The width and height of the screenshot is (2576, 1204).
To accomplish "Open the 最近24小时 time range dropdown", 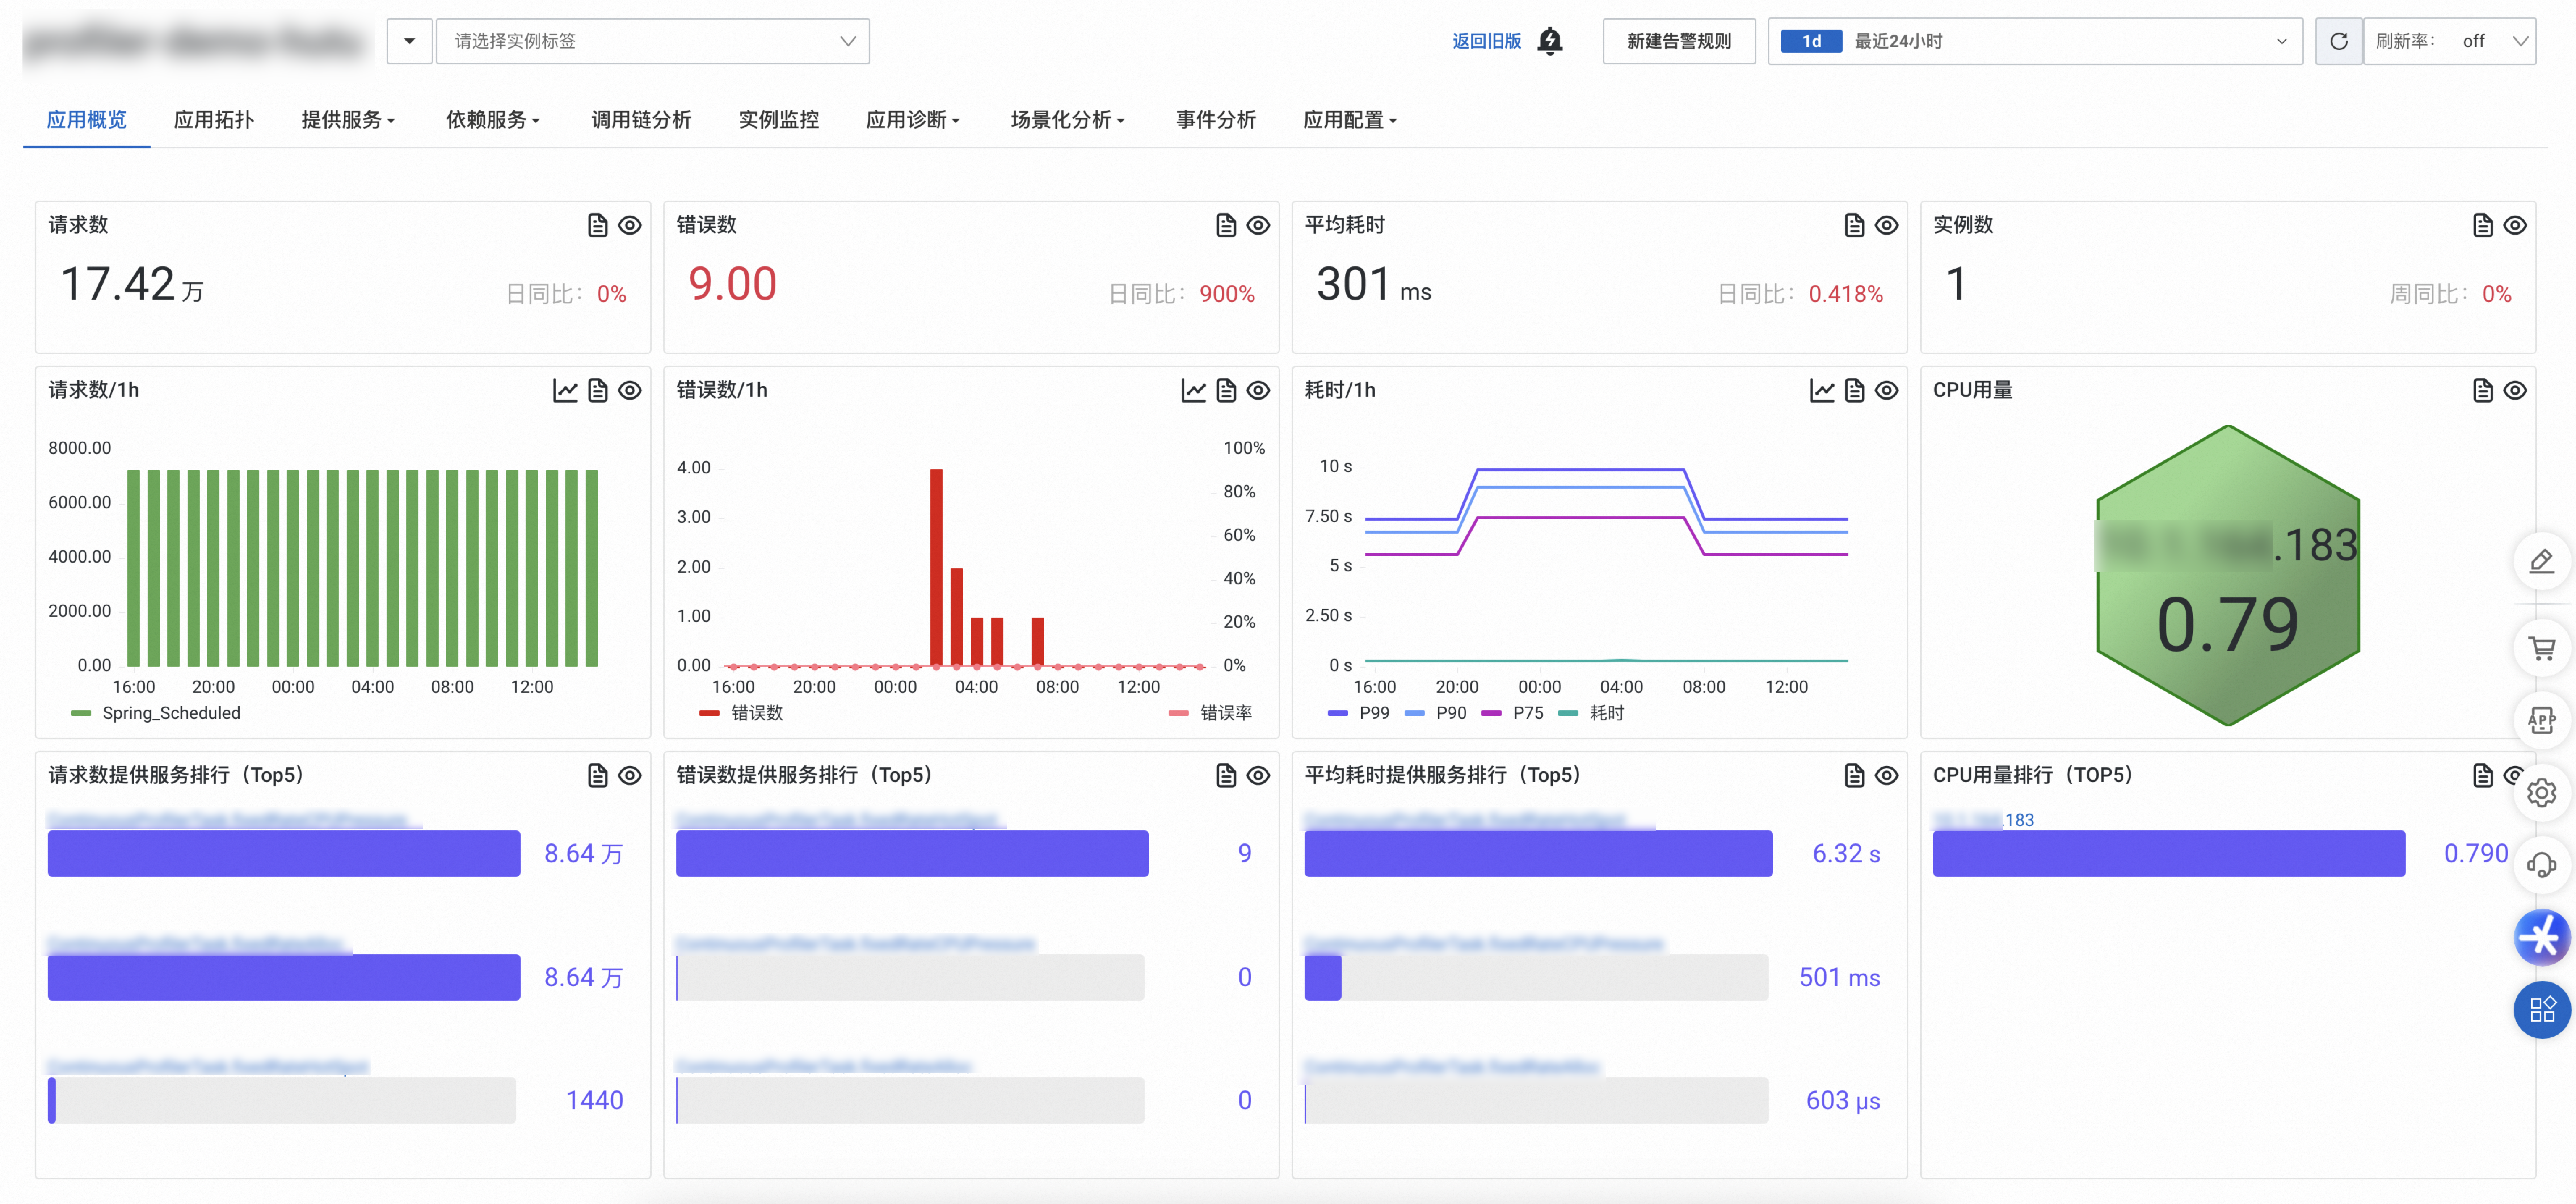I will tap(2035, 41).
